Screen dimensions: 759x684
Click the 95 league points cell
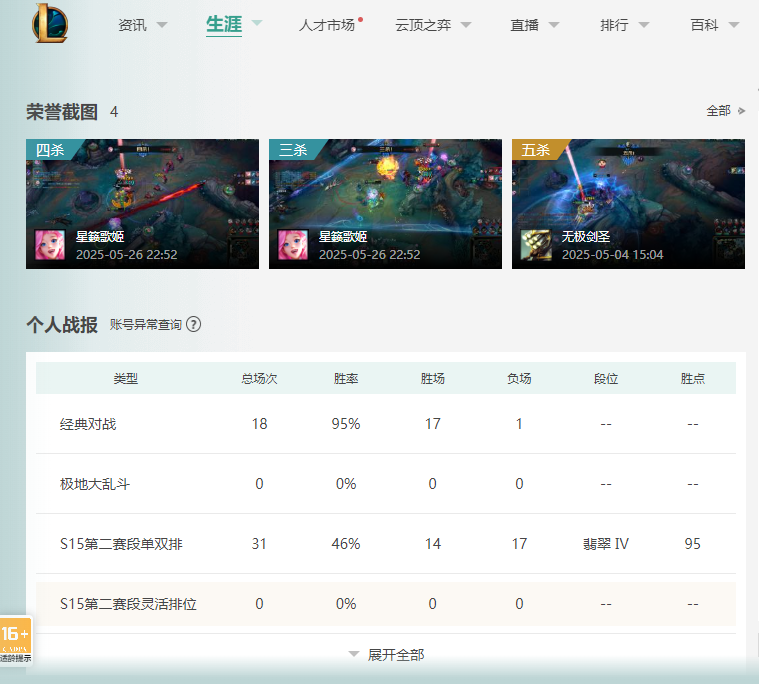pos(693,544)
